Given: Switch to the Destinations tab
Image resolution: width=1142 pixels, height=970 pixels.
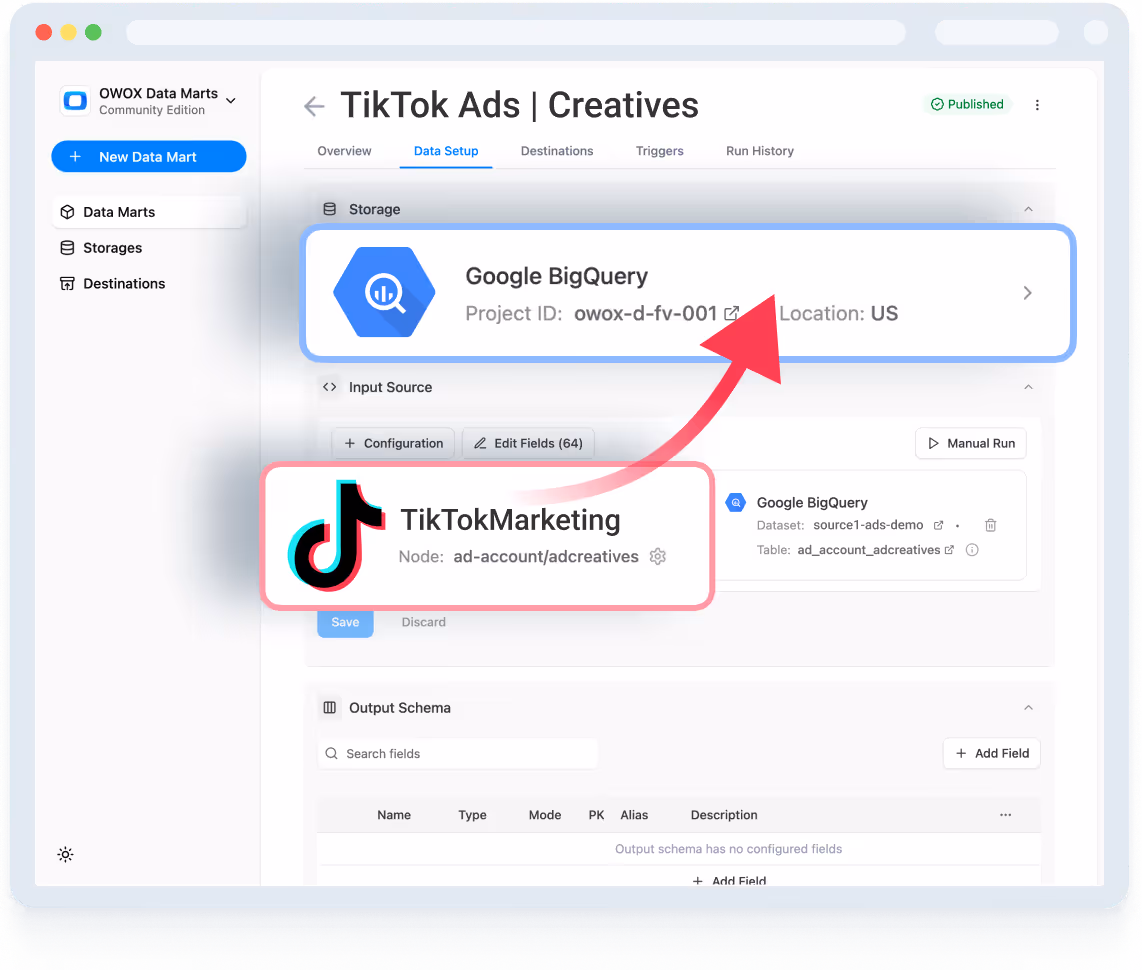Looking at the screenshot, I should [x=557, y=151].
